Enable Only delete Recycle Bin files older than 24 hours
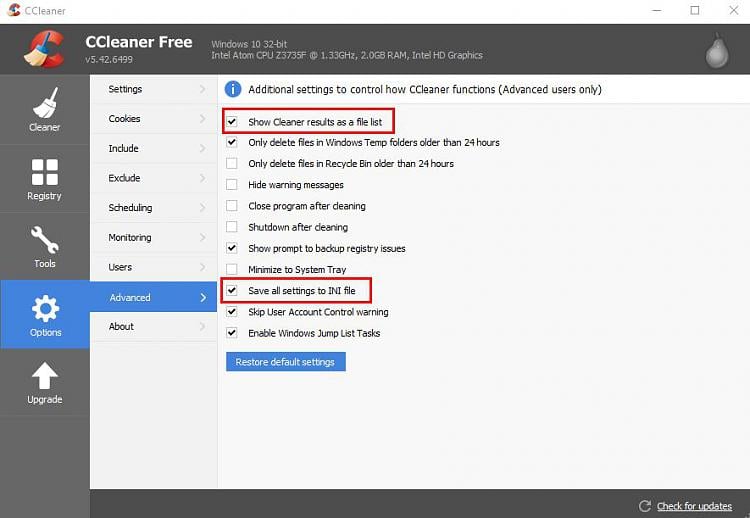The image size is (750, 518). (232, 163)
